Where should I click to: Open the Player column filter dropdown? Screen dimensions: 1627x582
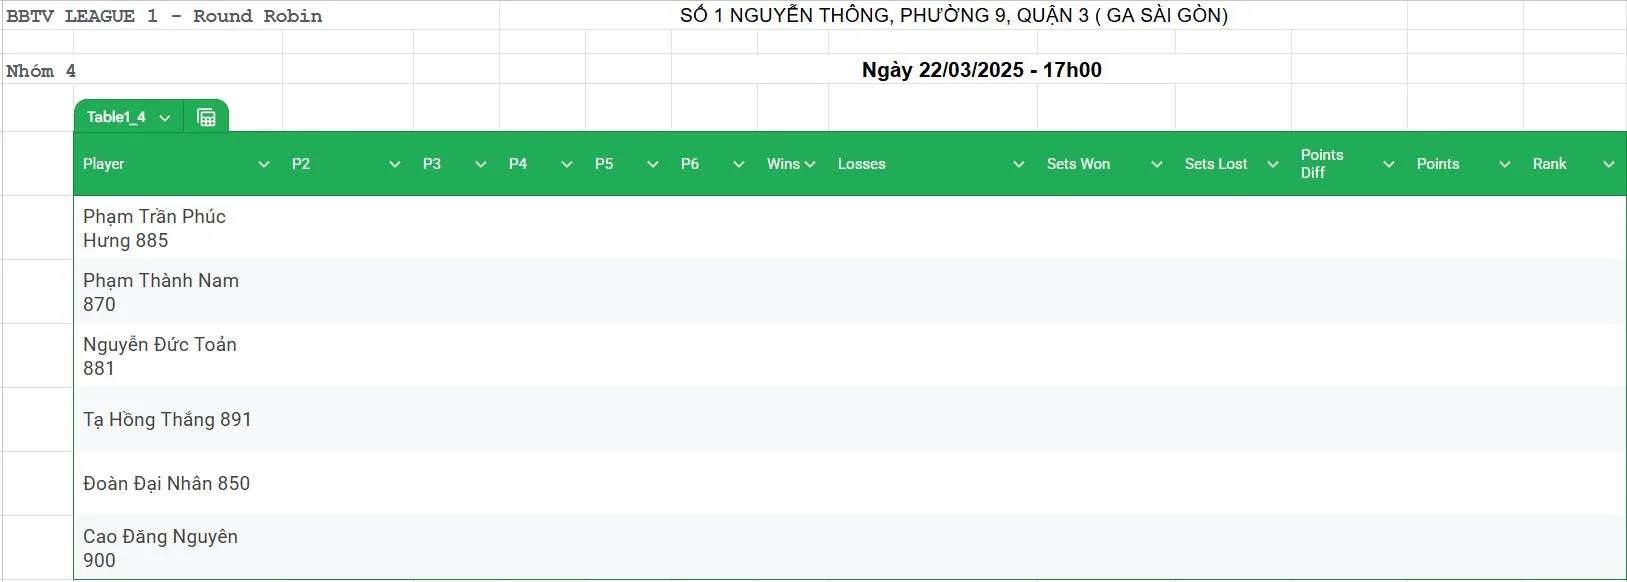[x=264, y=164]
